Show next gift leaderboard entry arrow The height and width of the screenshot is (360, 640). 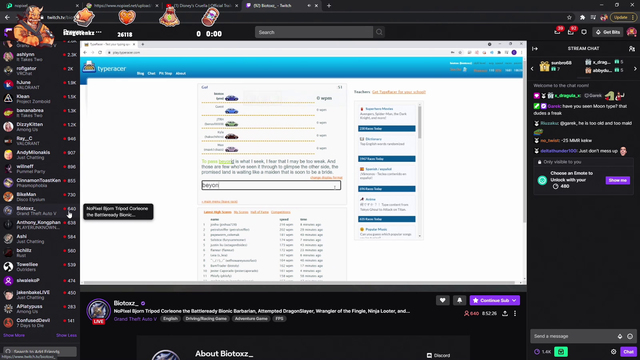pyautogui.click(x=635, y=69)
